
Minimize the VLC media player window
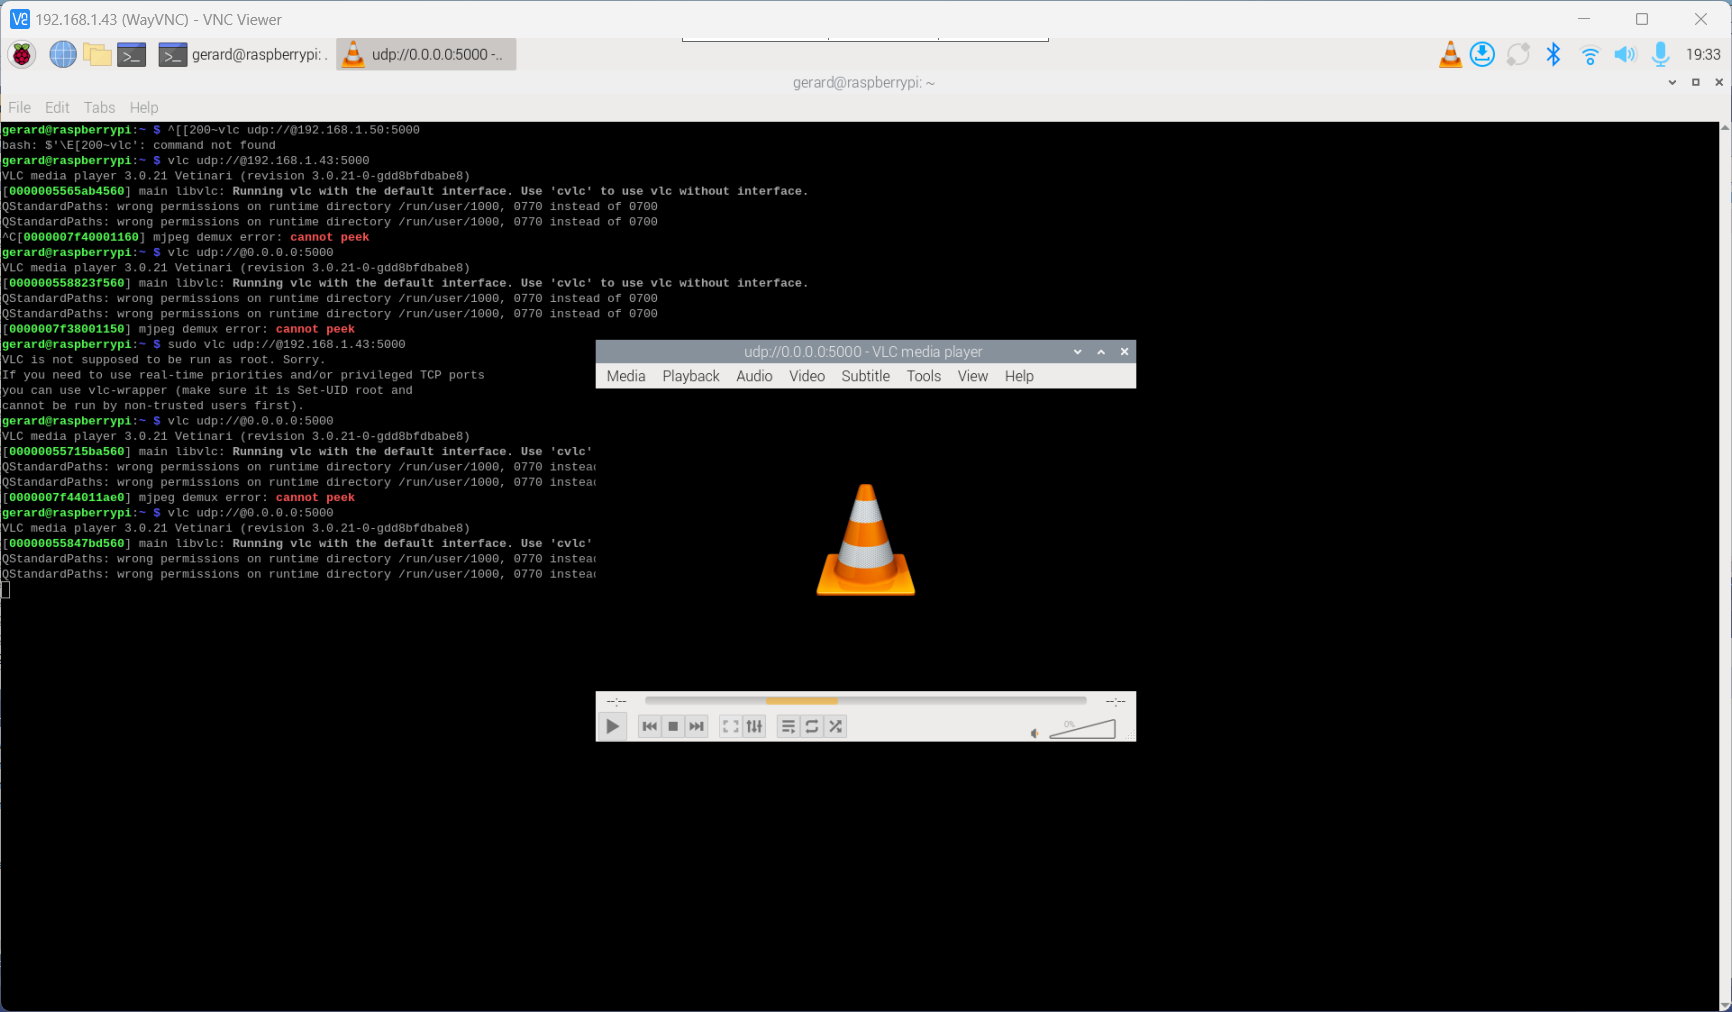coord(1078,352)
